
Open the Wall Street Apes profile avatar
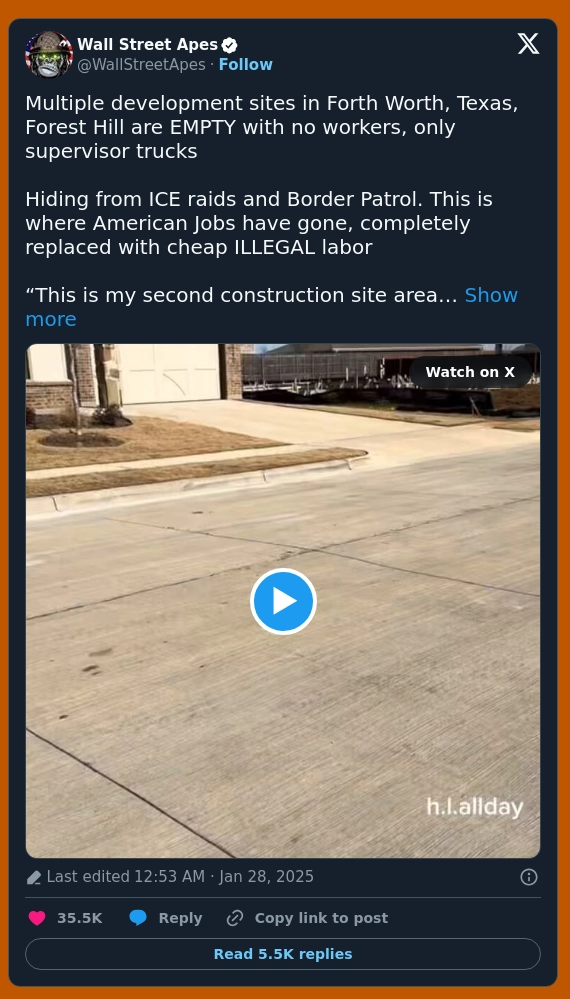click(49, 54)
